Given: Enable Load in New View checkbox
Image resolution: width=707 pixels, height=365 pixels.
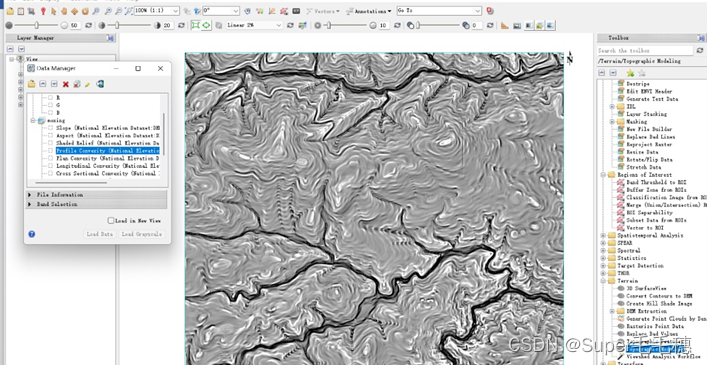Looking at the screenshot, I should [110, 220].
